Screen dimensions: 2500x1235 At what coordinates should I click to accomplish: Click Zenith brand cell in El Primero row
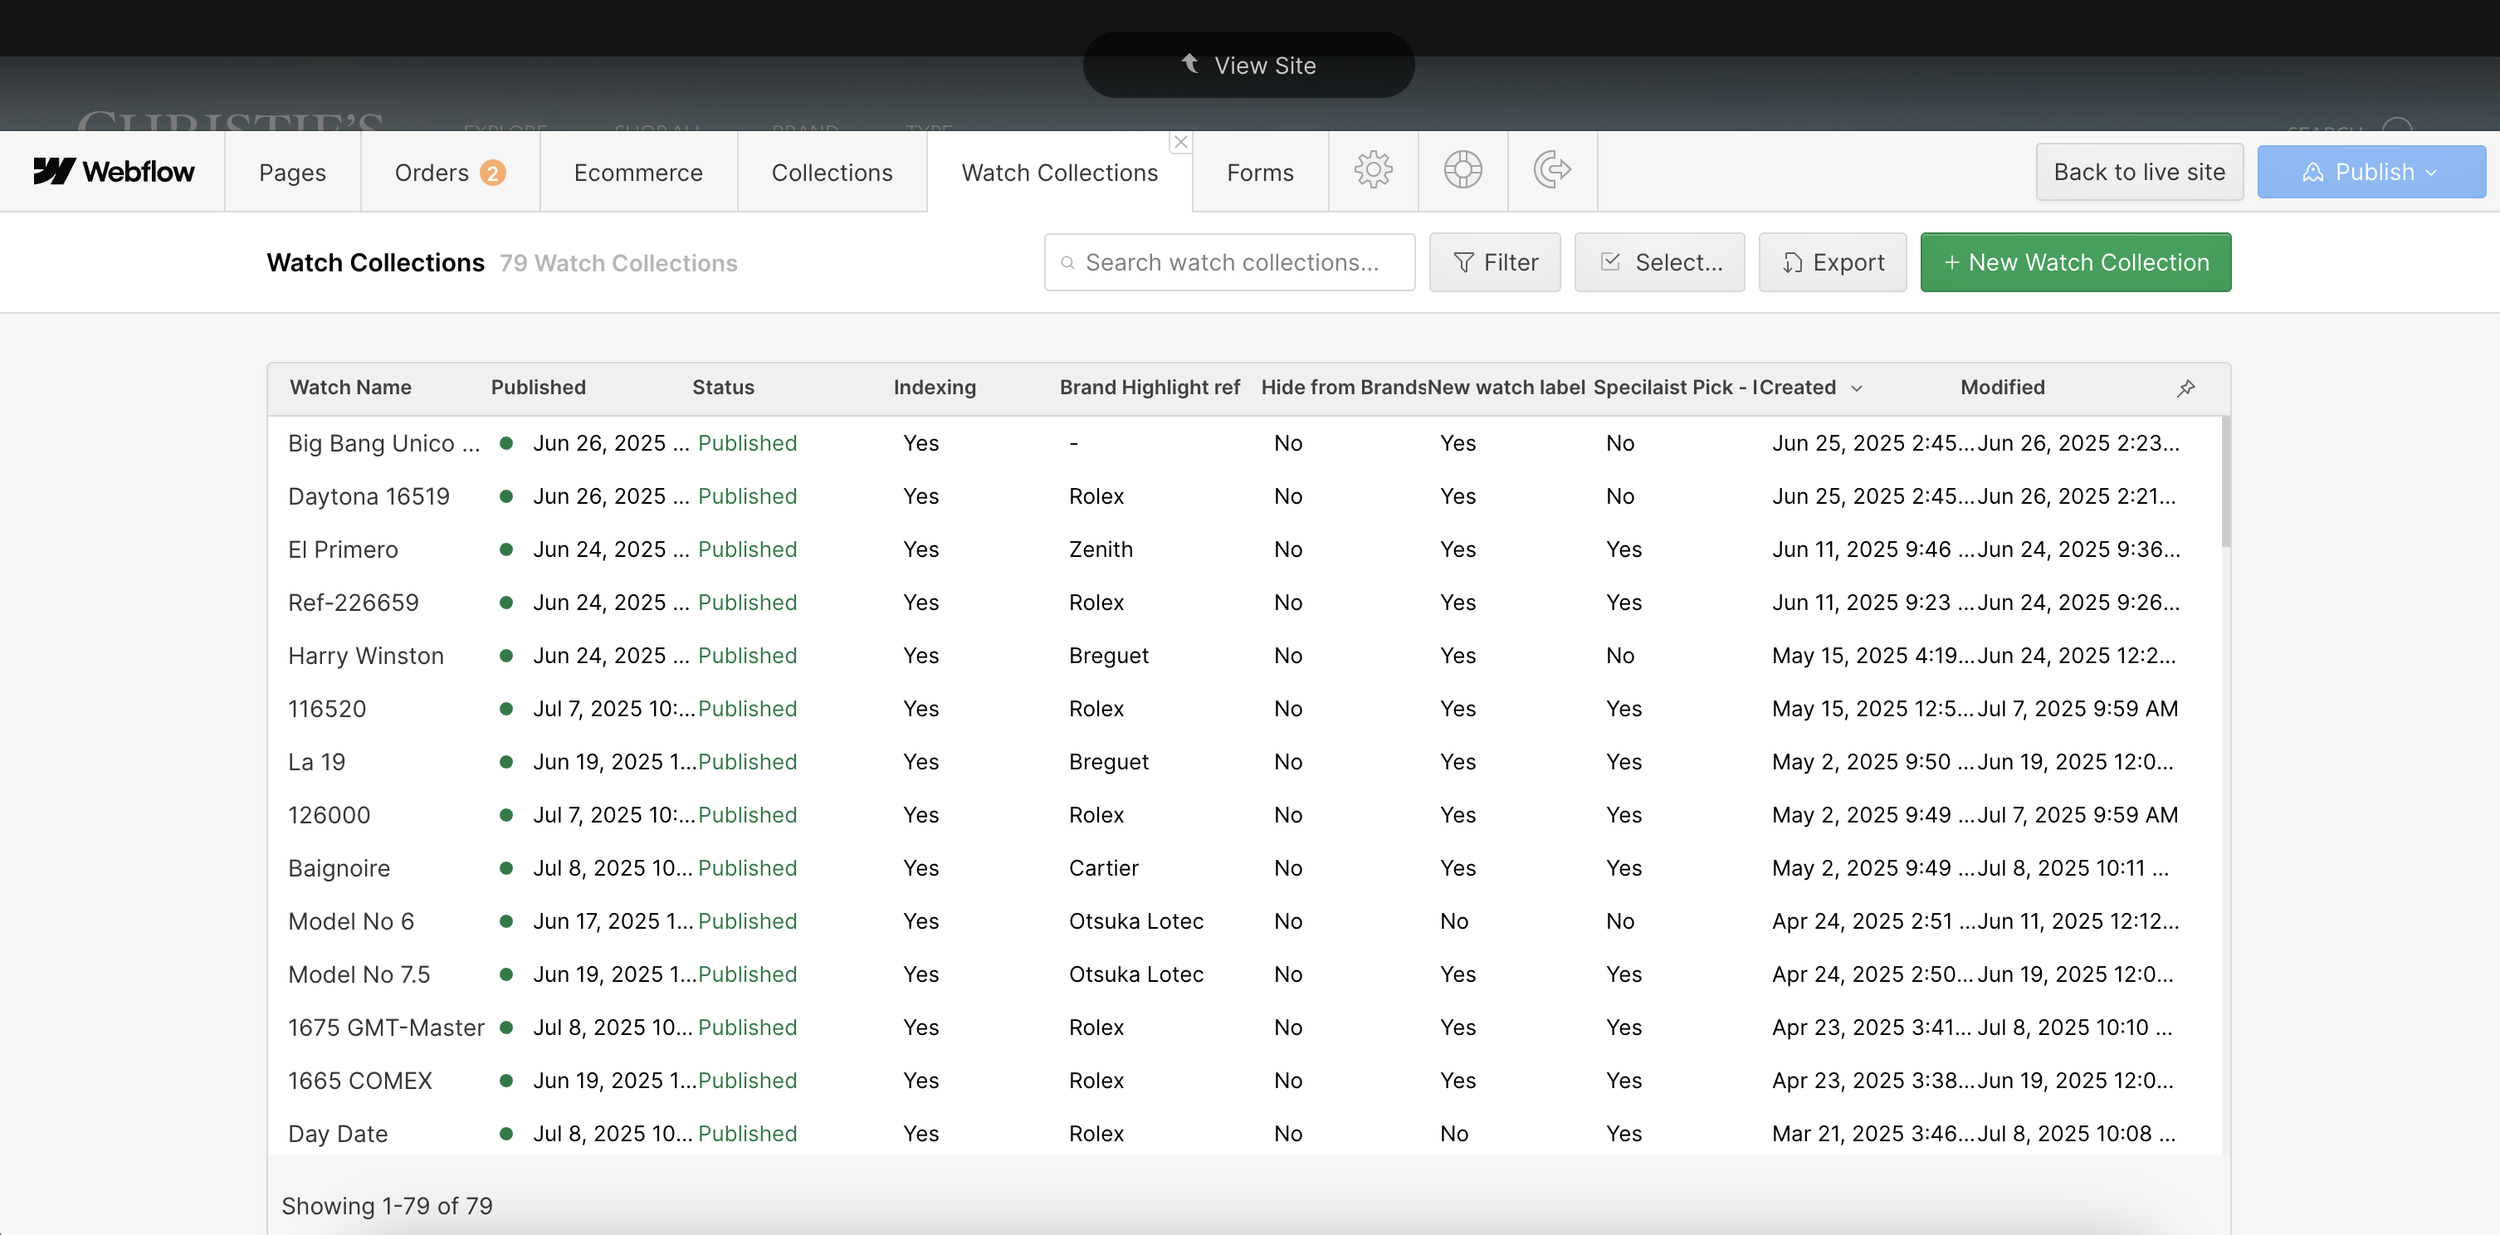tap(1101, 549)
